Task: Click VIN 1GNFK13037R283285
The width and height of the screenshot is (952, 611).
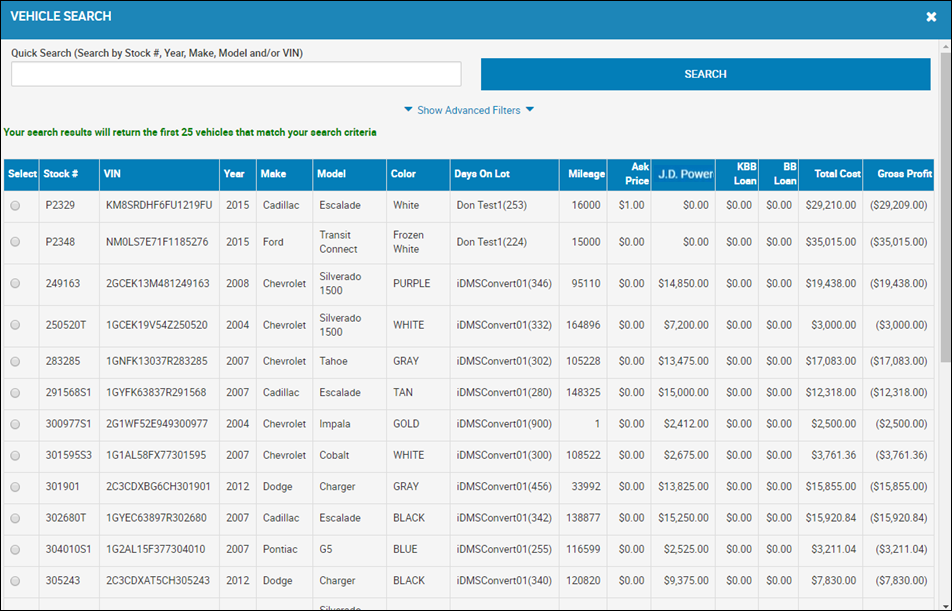Action: click(x=157, y=361)
